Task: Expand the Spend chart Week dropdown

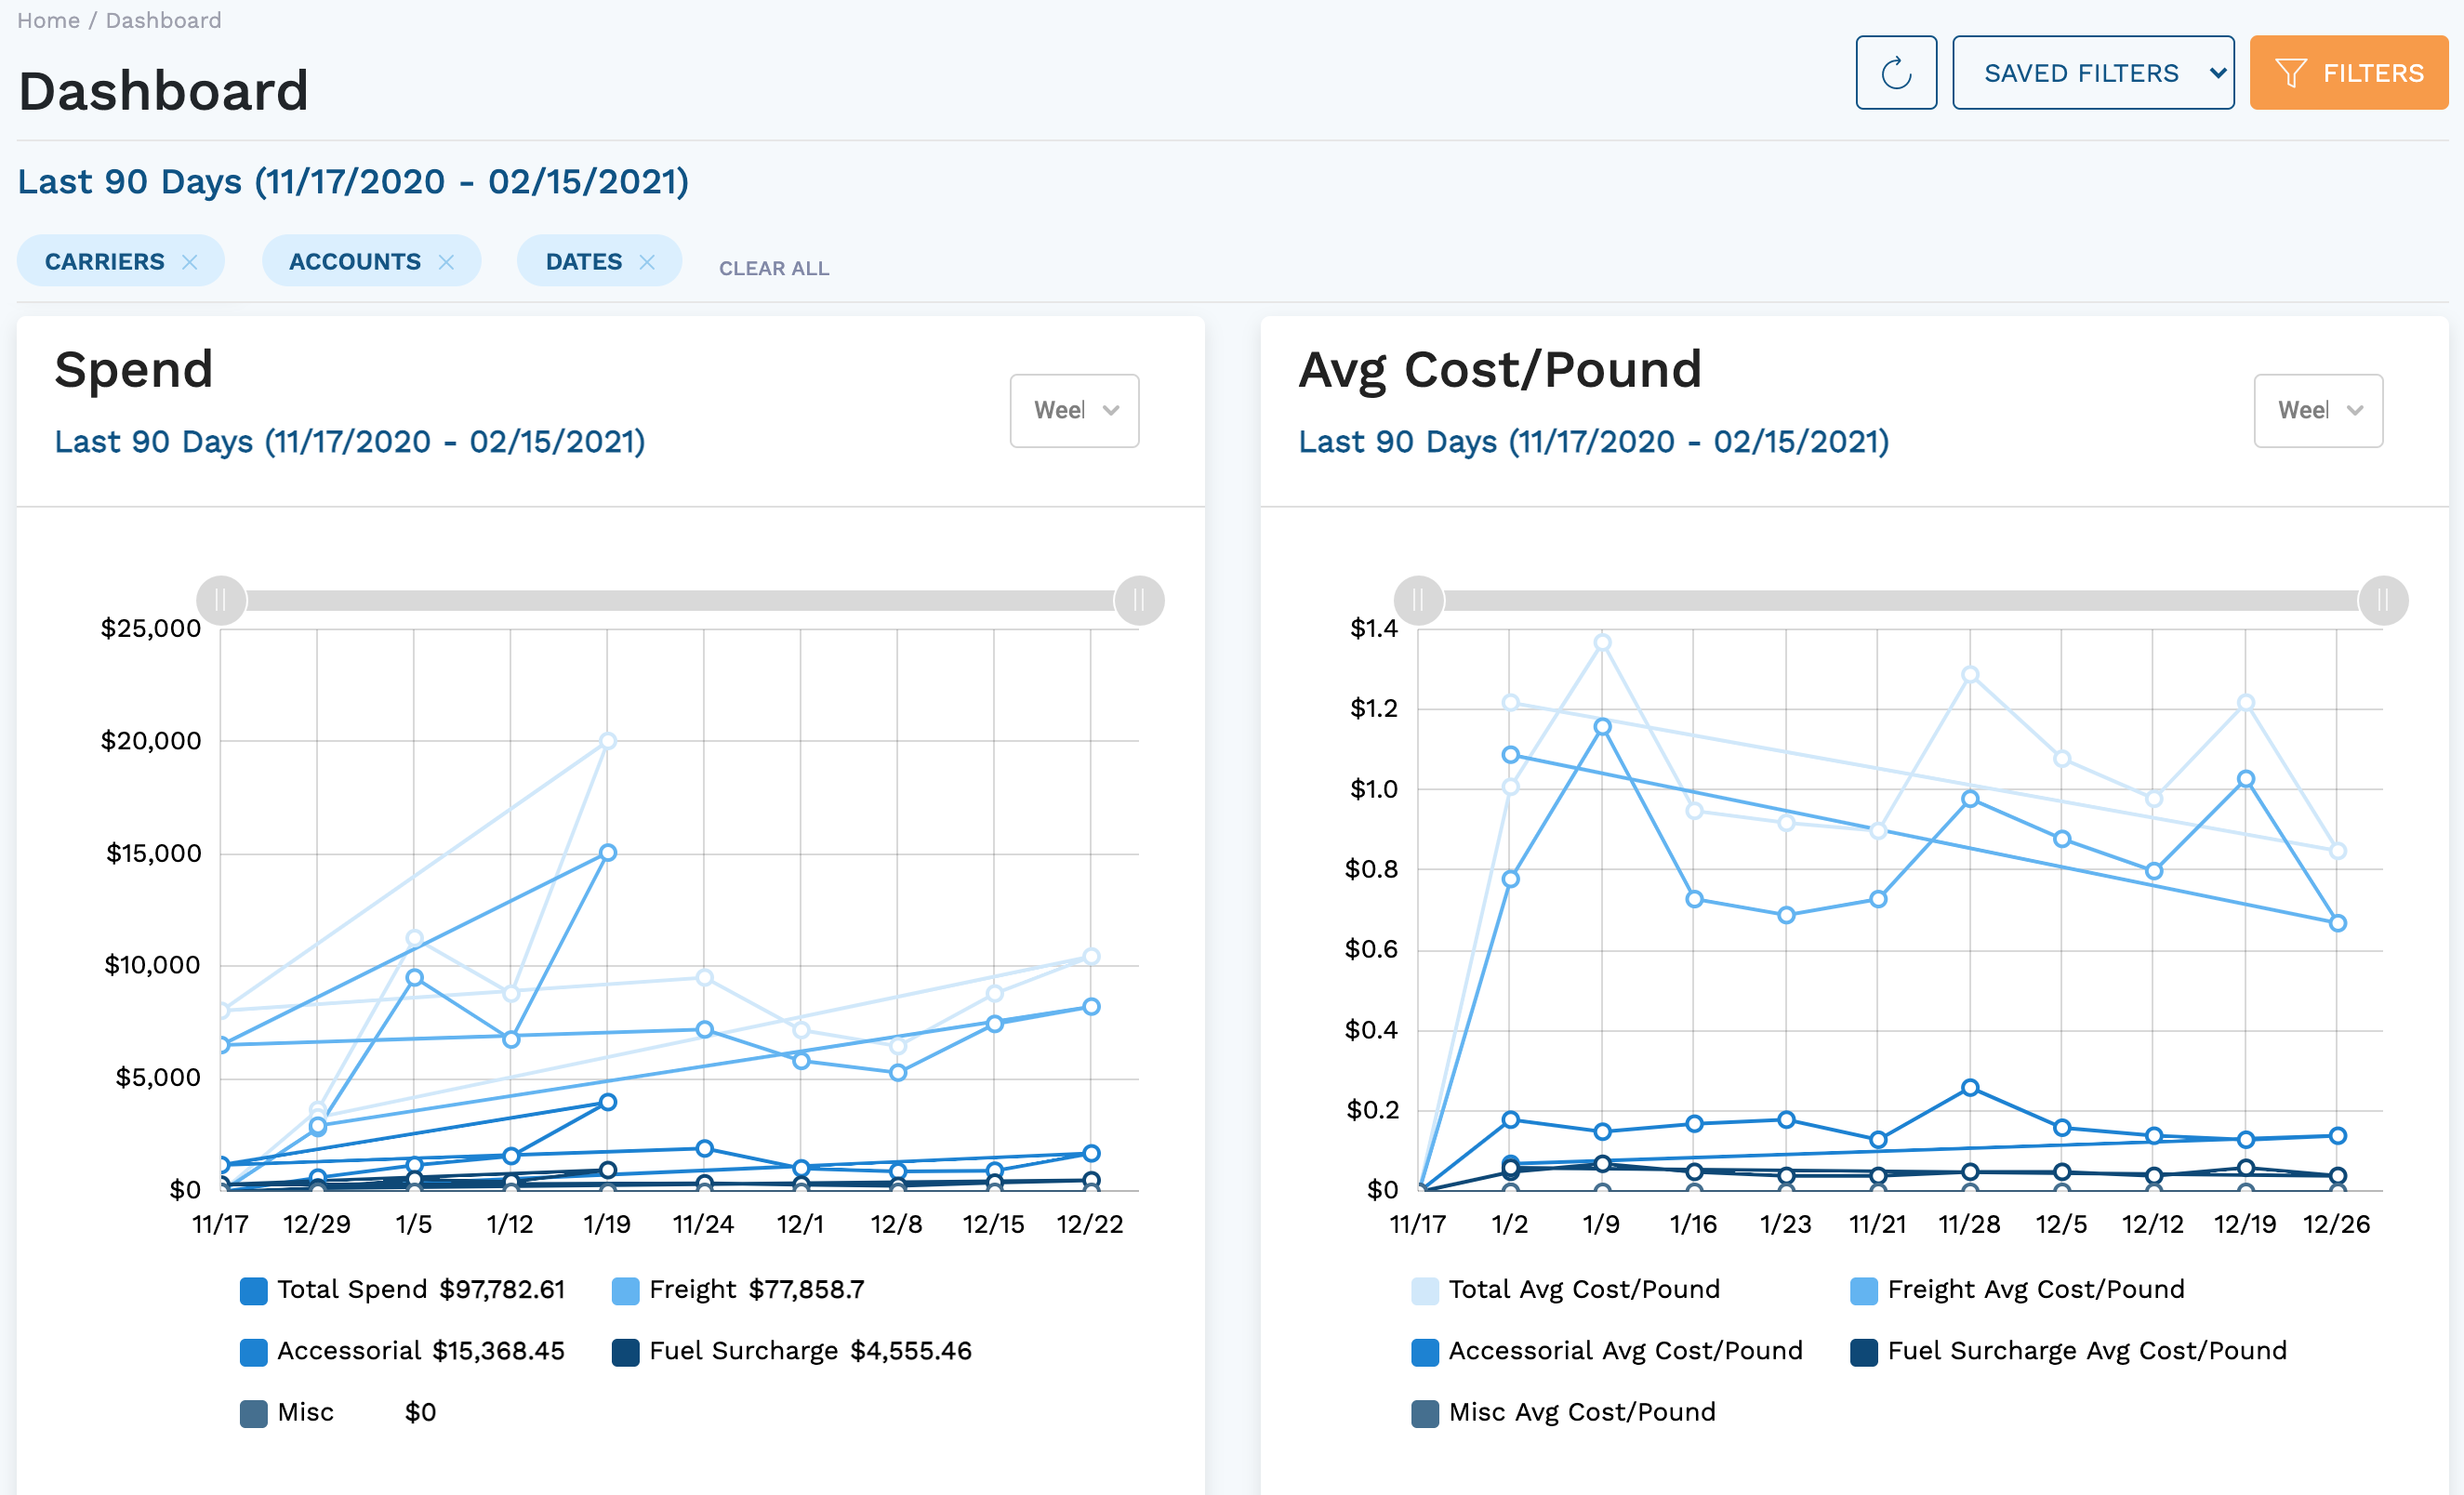Action: click(1074, 411)
